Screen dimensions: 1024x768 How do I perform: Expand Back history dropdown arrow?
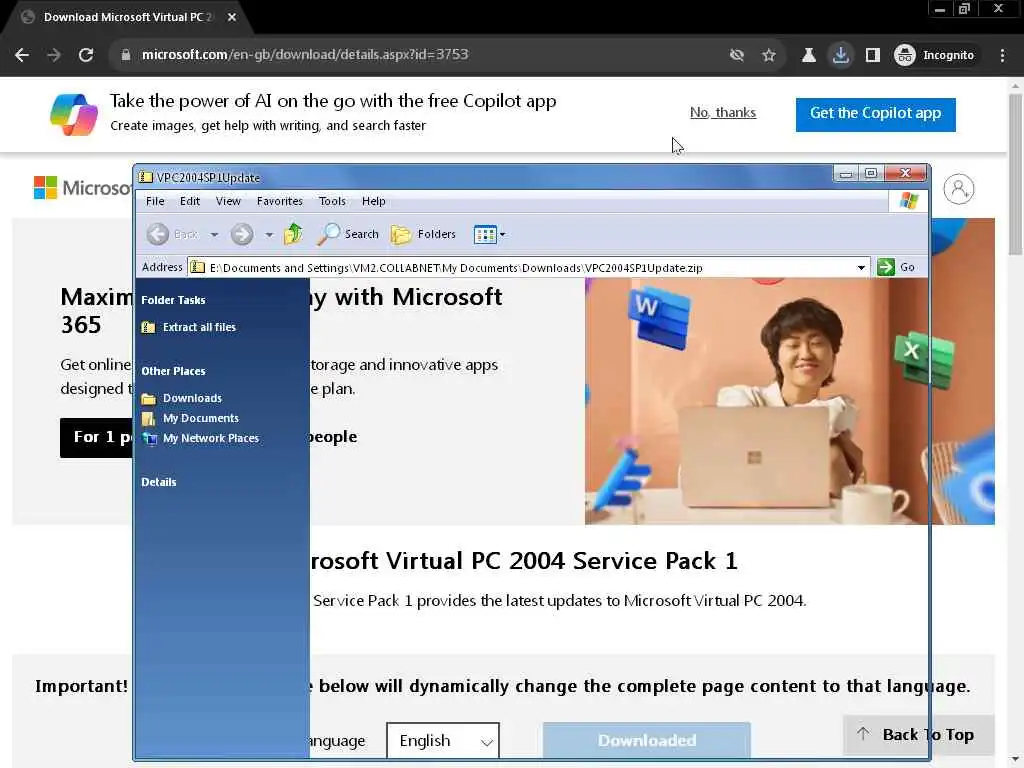(214, 234)
